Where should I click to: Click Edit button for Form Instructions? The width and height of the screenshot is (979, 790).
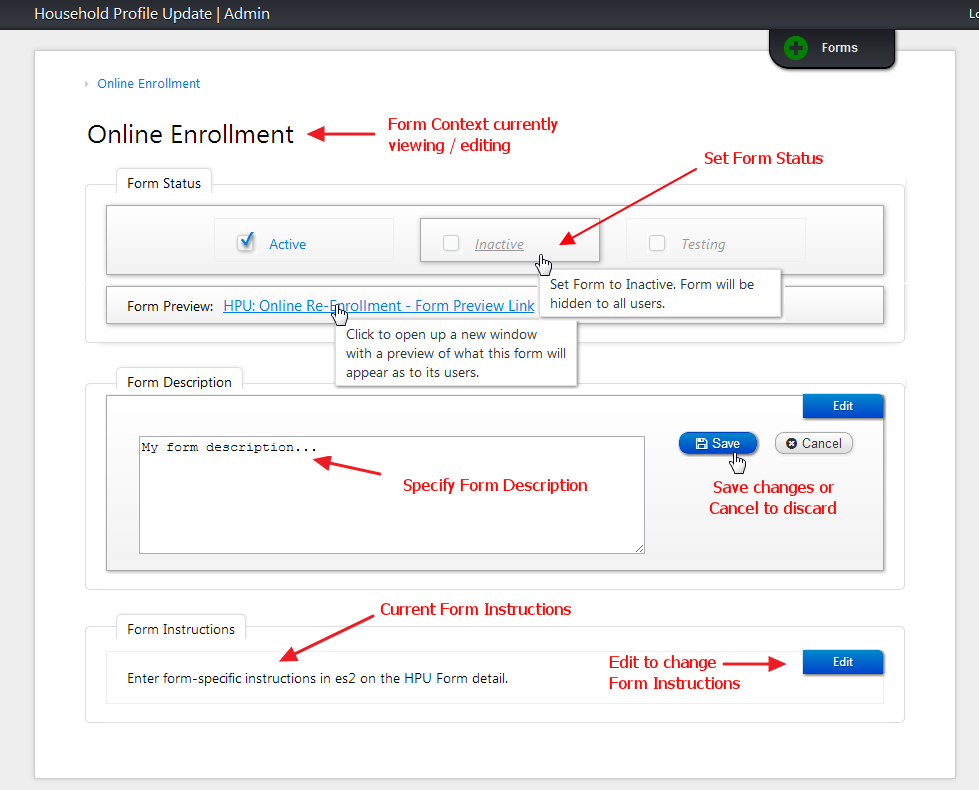(x=843, y=662)
